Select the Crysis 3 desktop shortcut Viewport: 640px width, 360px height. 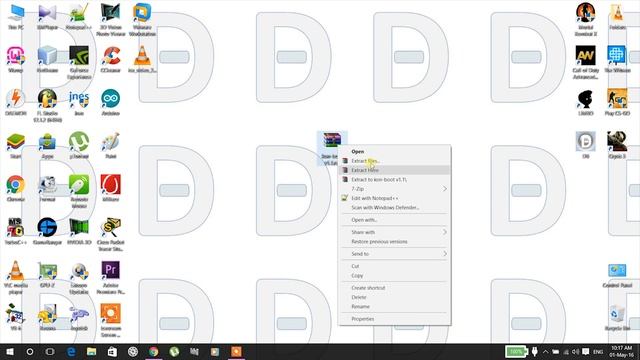point(617,146)
